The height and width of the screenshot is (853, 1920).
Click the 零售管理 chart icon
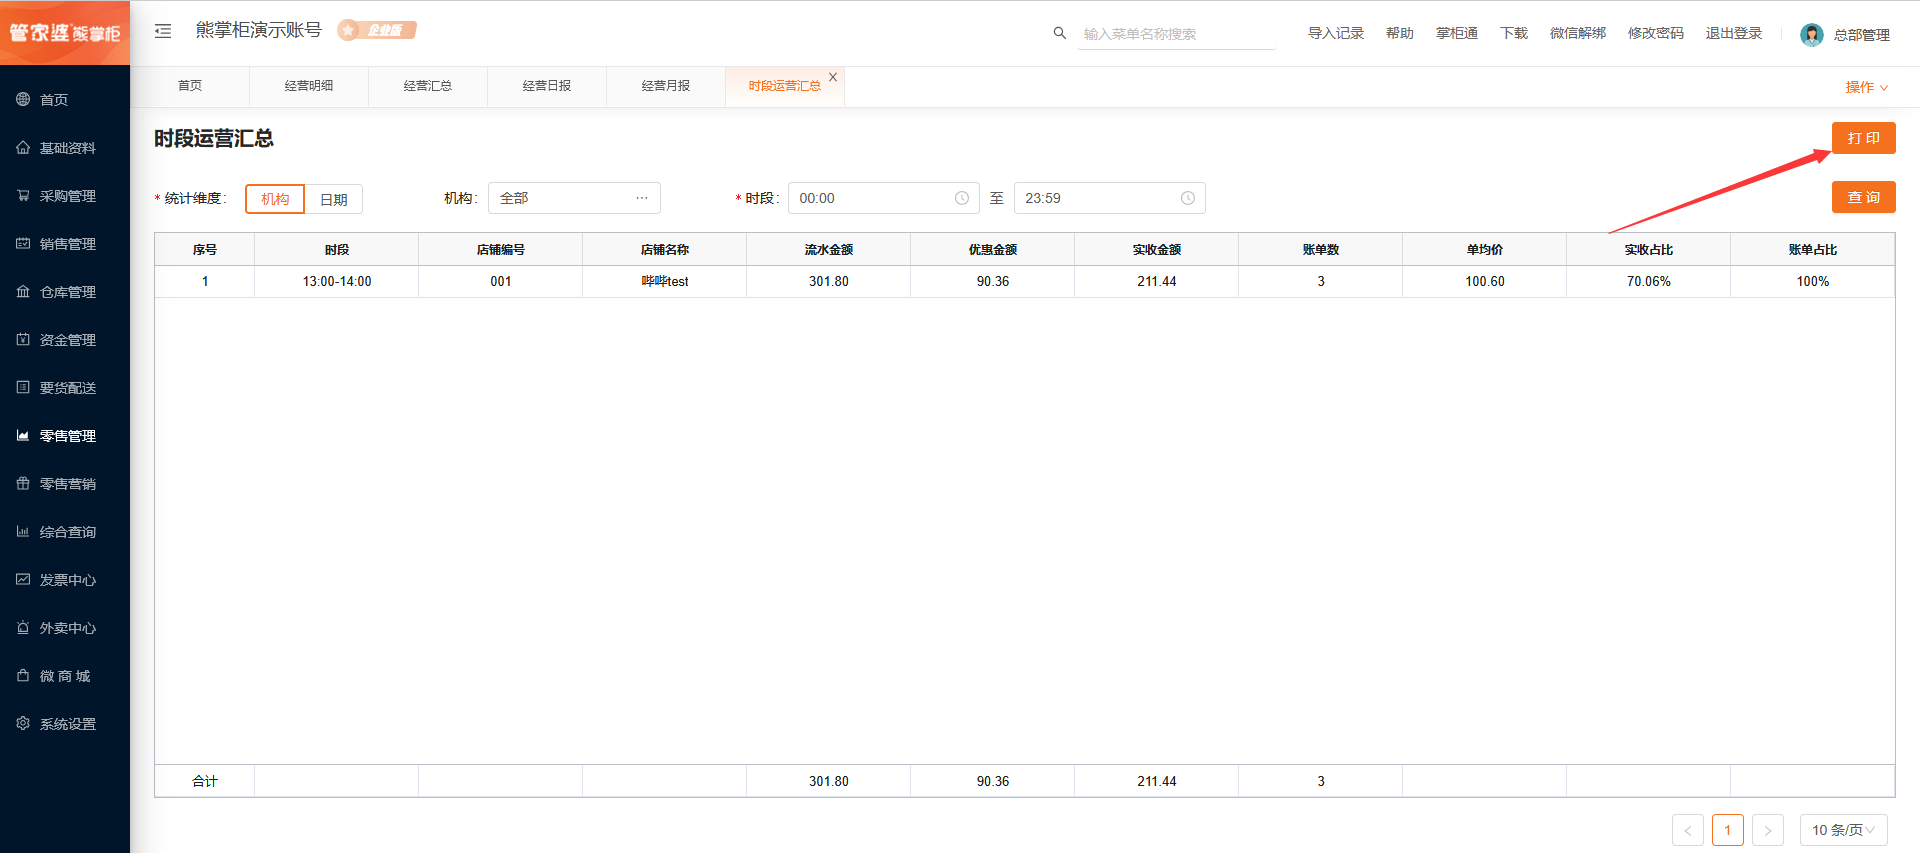click(x=23, y=435)
